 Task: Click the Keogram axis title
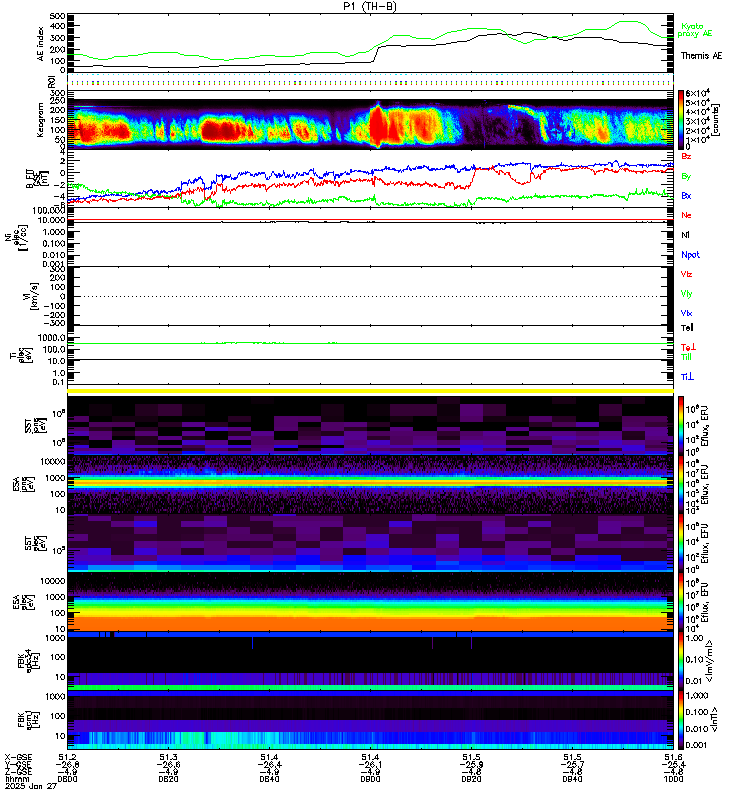click(x=40, y=119)
